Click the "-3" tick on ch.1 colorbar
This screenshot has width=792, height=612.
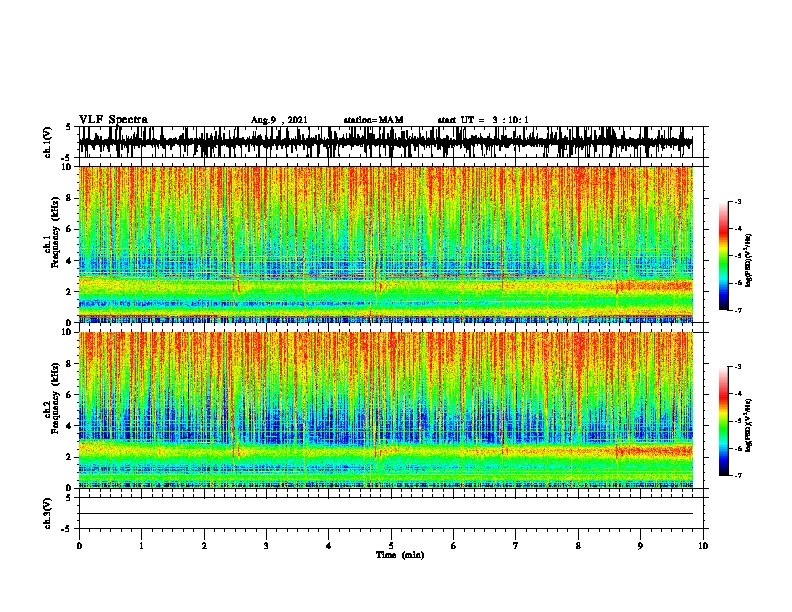[x=738, y=202]
